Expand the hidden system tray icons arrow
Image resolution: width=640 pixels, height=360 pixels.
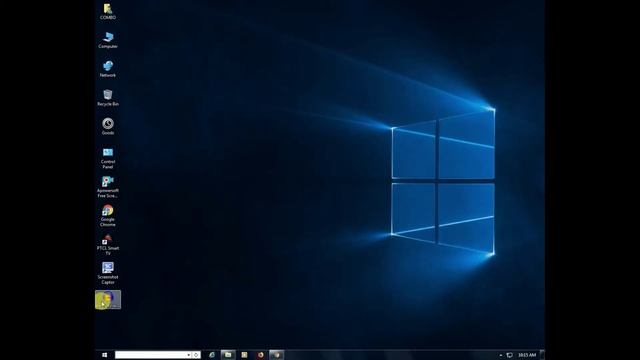click(x=501, y=356)
